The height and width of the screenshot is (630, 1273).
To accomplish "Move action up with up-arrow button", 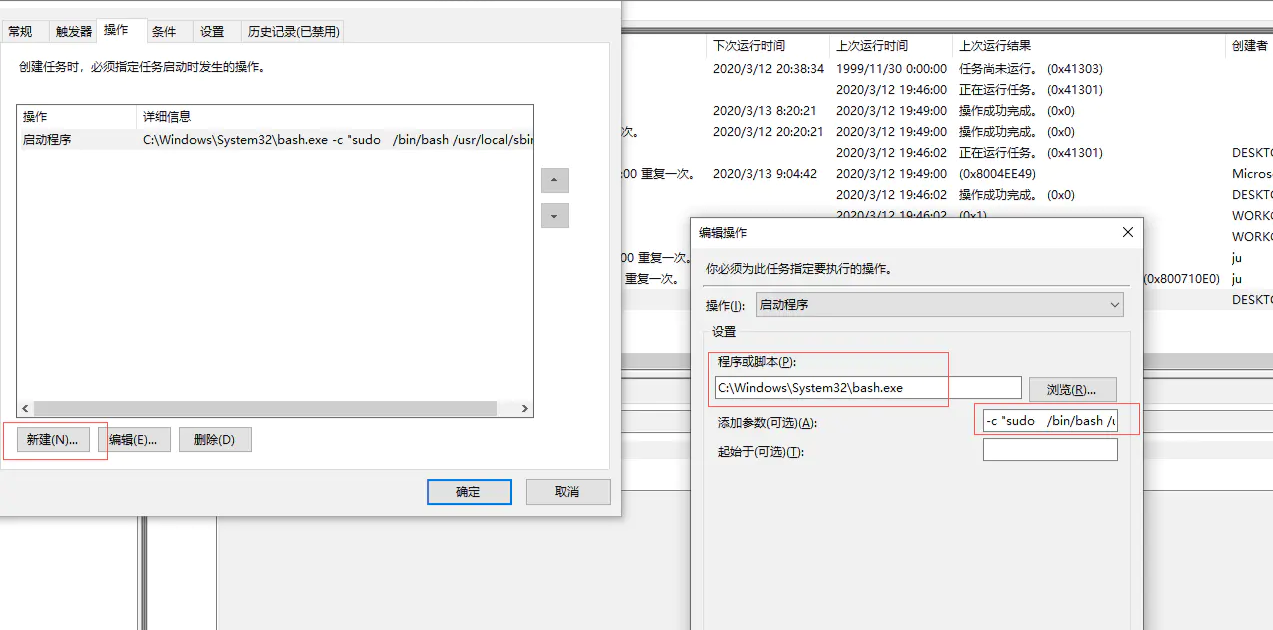I will click(555, 181).
